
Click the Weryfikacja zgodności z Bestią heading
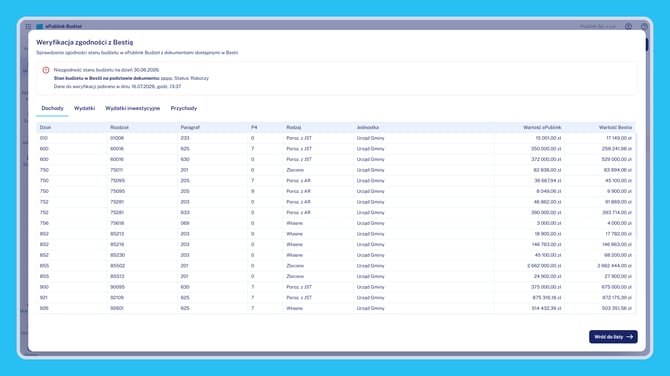[85, 42]
